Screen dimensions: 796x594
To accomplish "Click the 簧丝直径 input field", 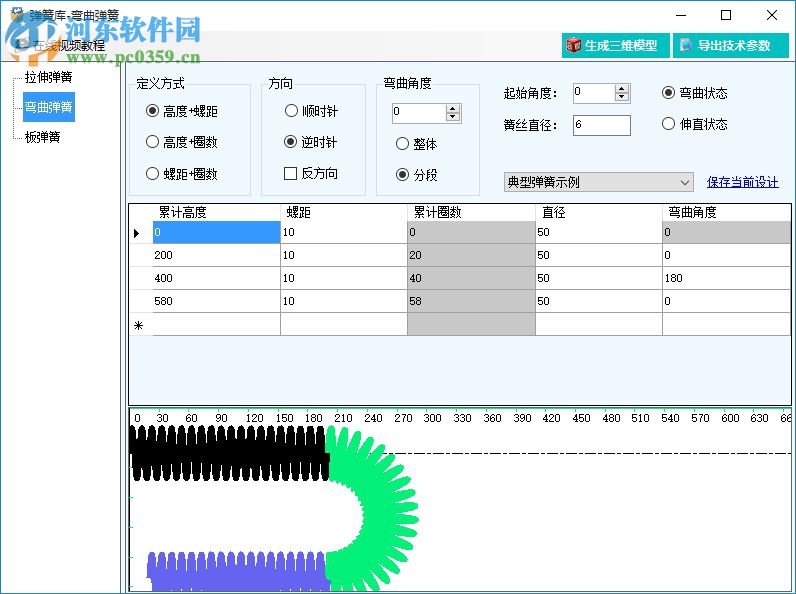I will click(602, 125).
